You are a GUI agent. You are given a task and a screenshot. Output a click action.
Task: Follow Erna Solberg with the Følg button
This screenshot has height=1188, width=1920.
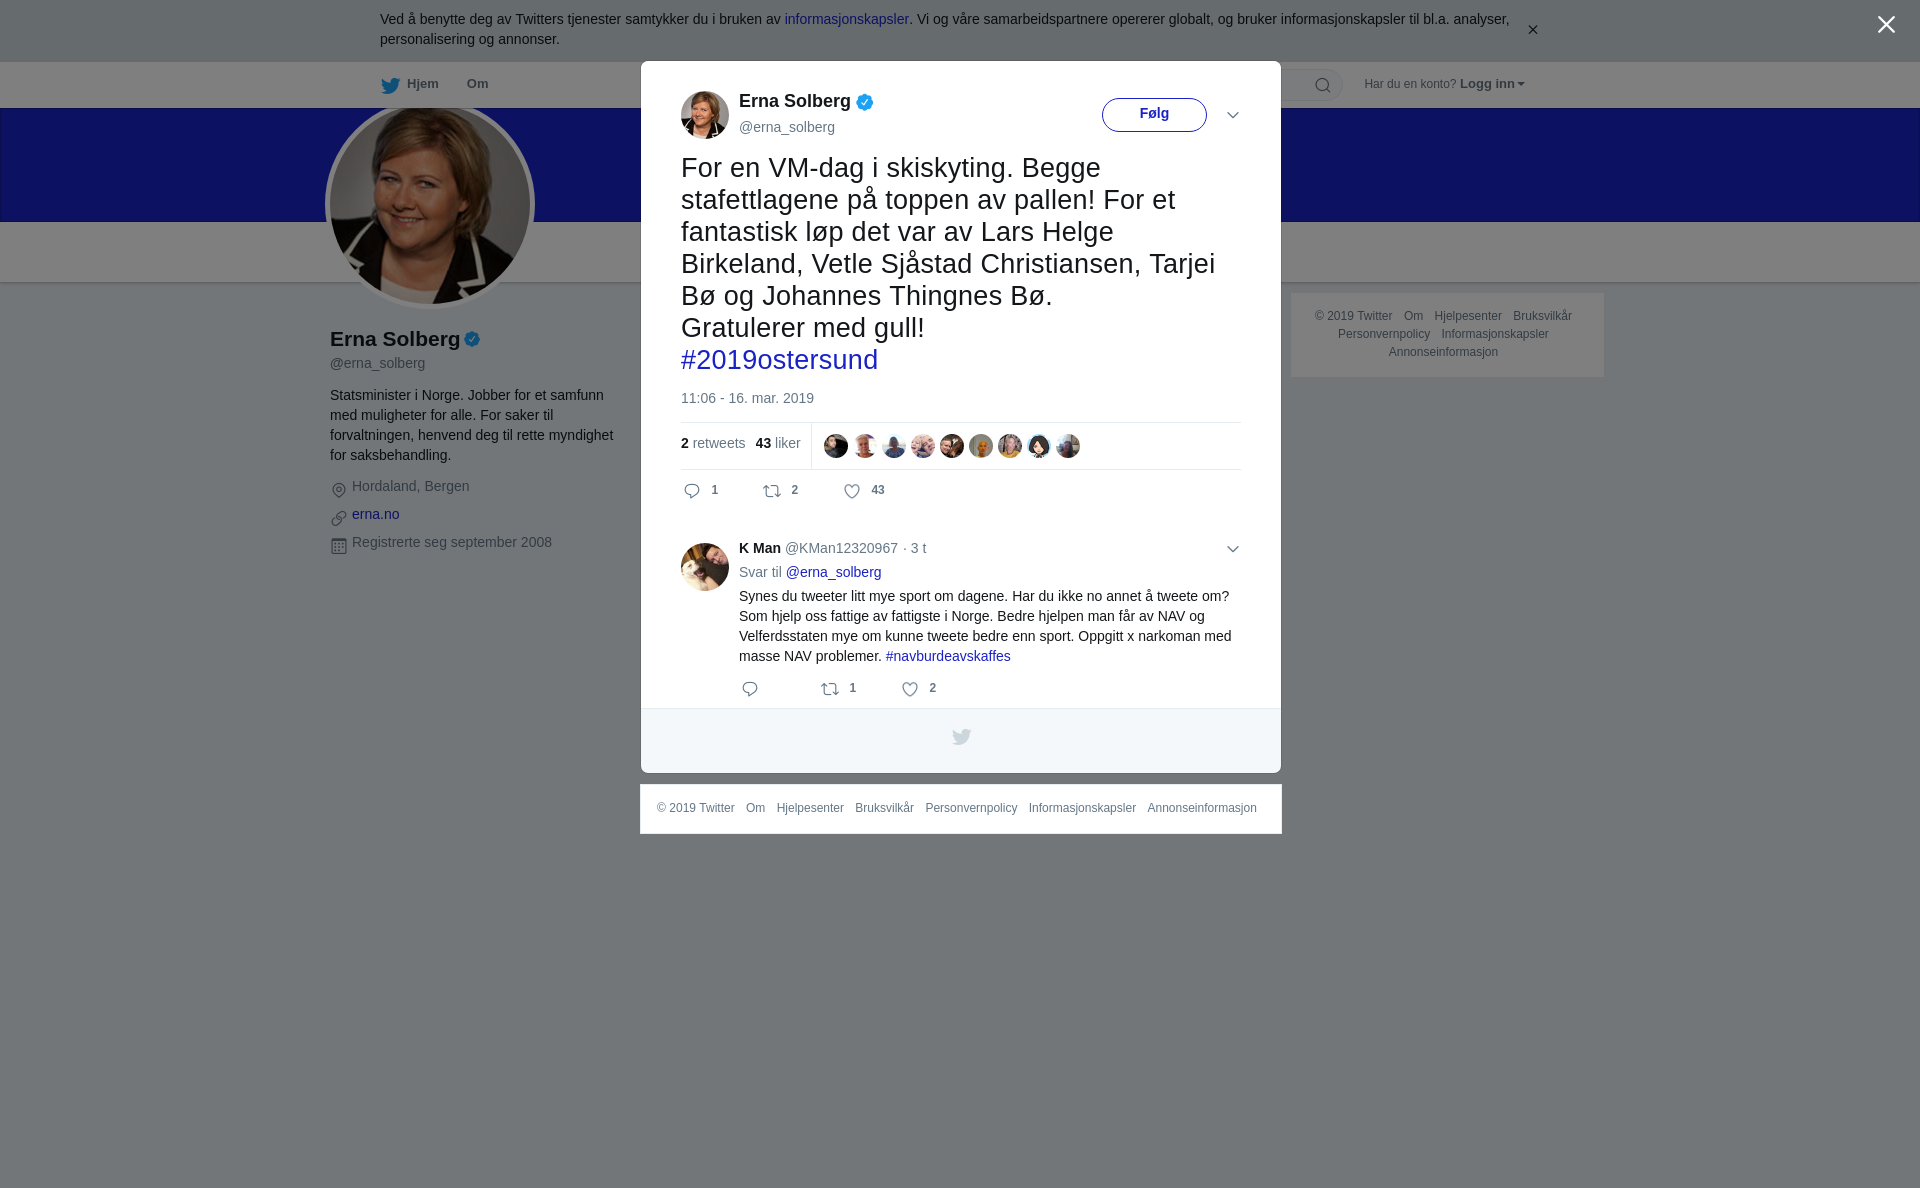pos(1154,115)
